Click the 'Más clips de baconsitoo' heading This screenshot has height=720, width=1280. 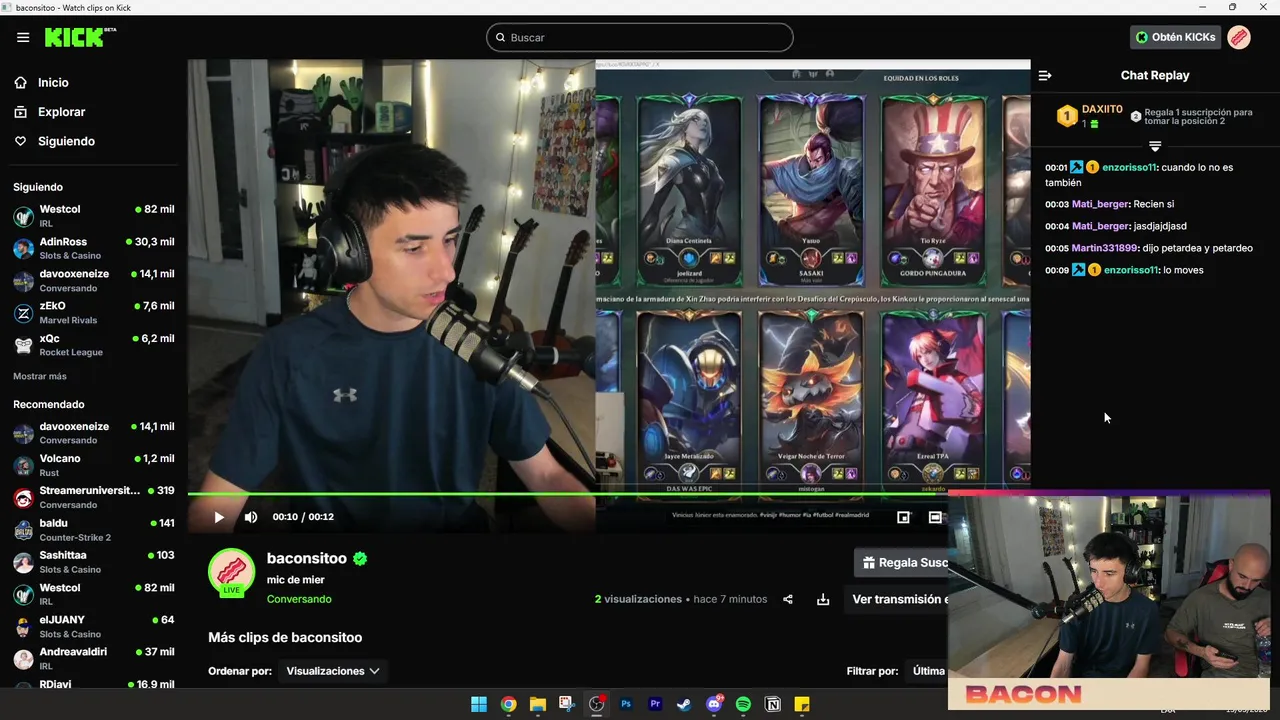tap(285, 637)
